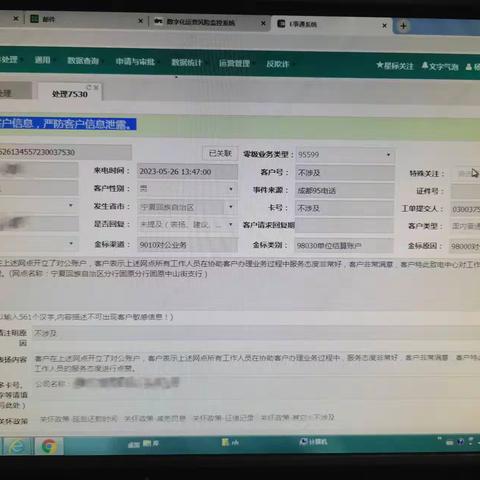
Task: Close the 处理7530 inner tab
Action: pyautogui.click(x=96, y=87)
